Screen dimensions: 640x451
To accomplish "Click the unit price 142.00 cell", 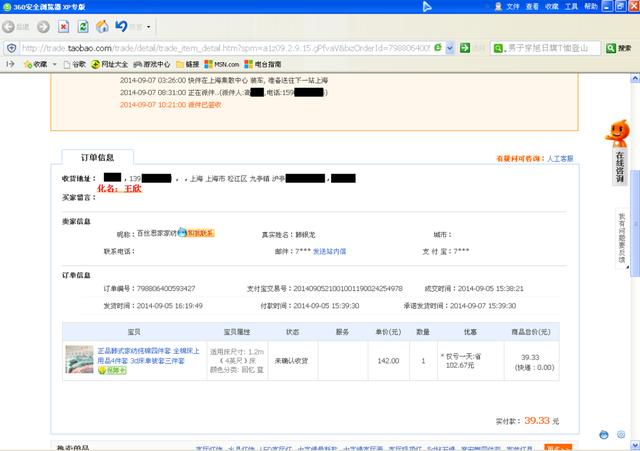I will click(x=388, y=361).
